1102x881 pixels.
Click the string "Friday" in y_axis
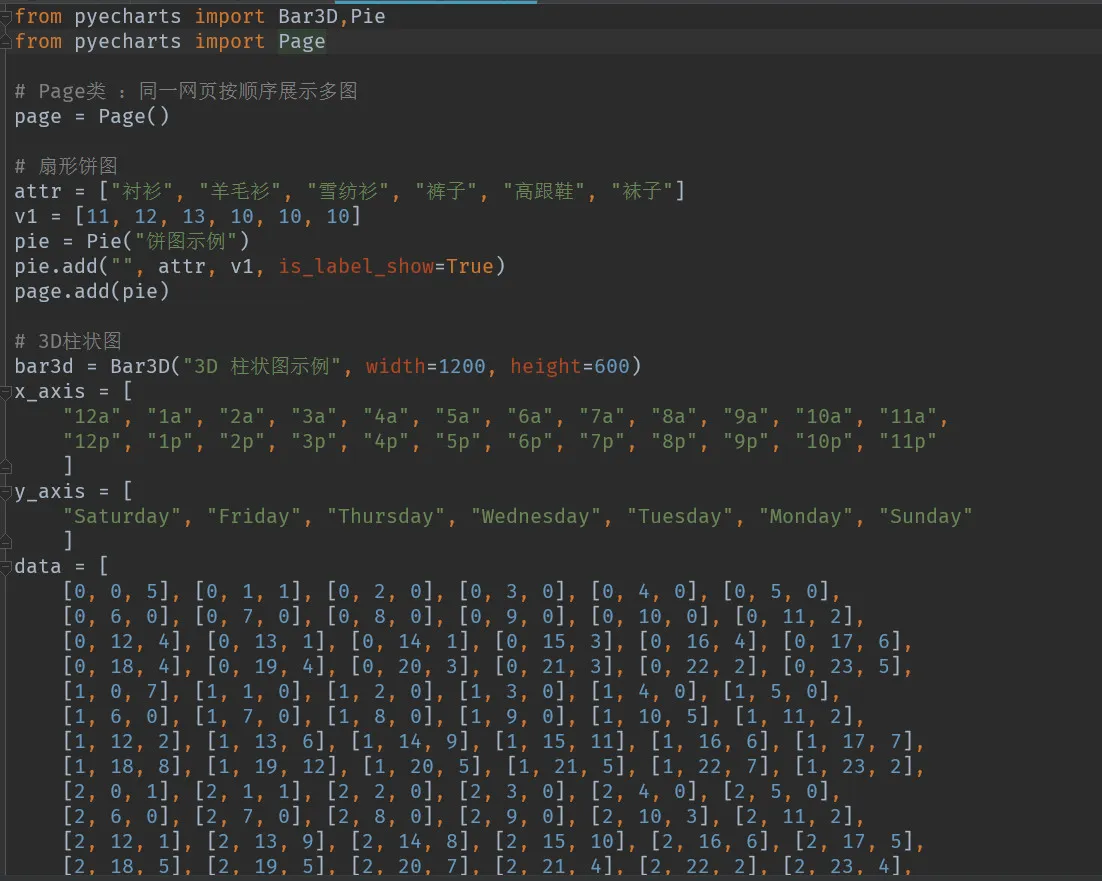(x=254, y=516)
